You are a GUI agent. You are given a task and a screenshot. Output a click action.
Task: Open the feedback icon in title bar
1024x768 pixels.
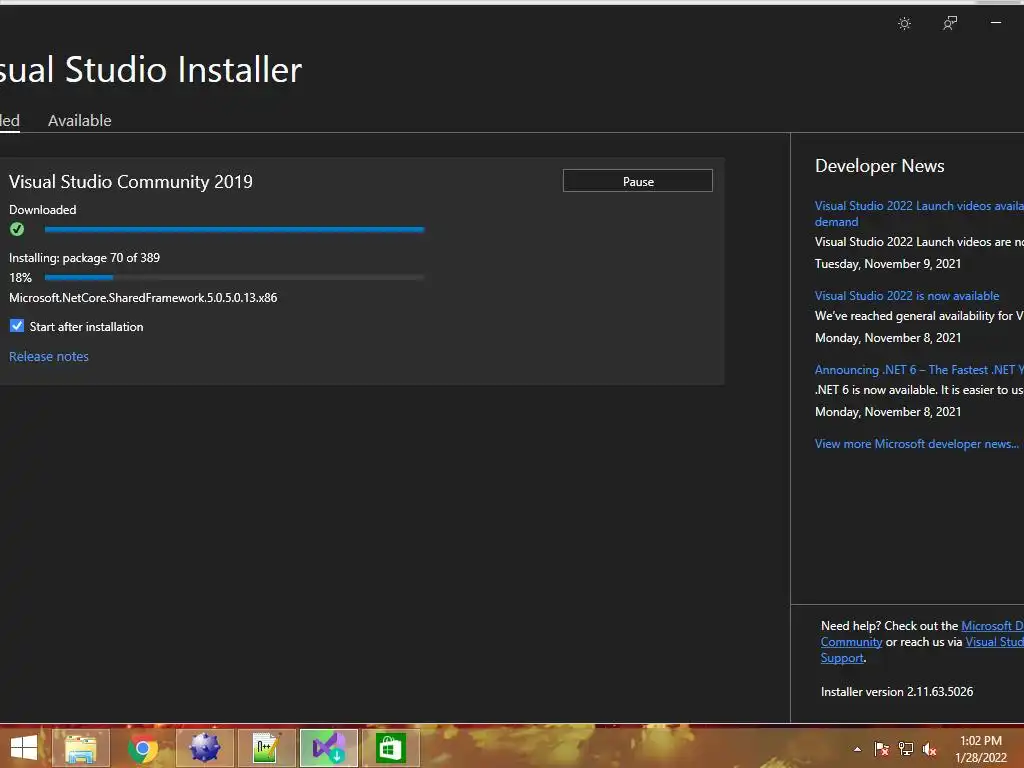pyautogui.click(x=950, y=24)
